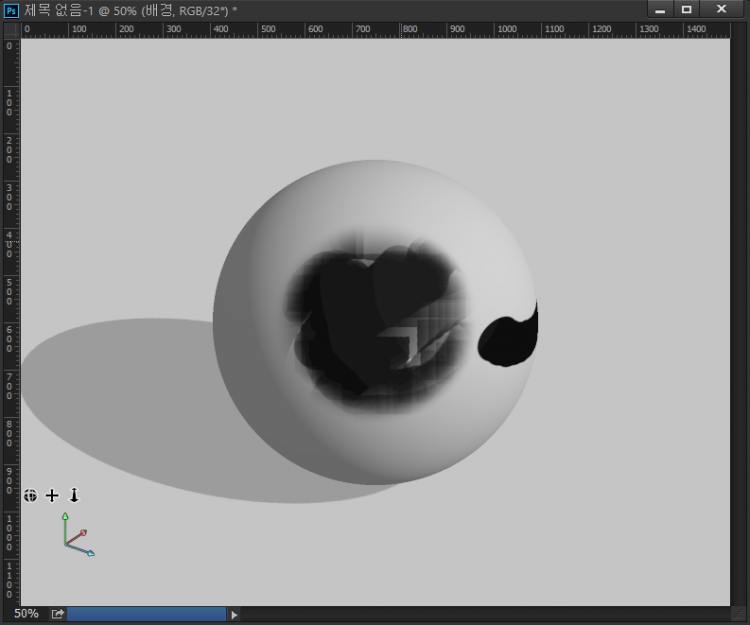
Task: Click the 50% zoom level field
Action: 26,614
